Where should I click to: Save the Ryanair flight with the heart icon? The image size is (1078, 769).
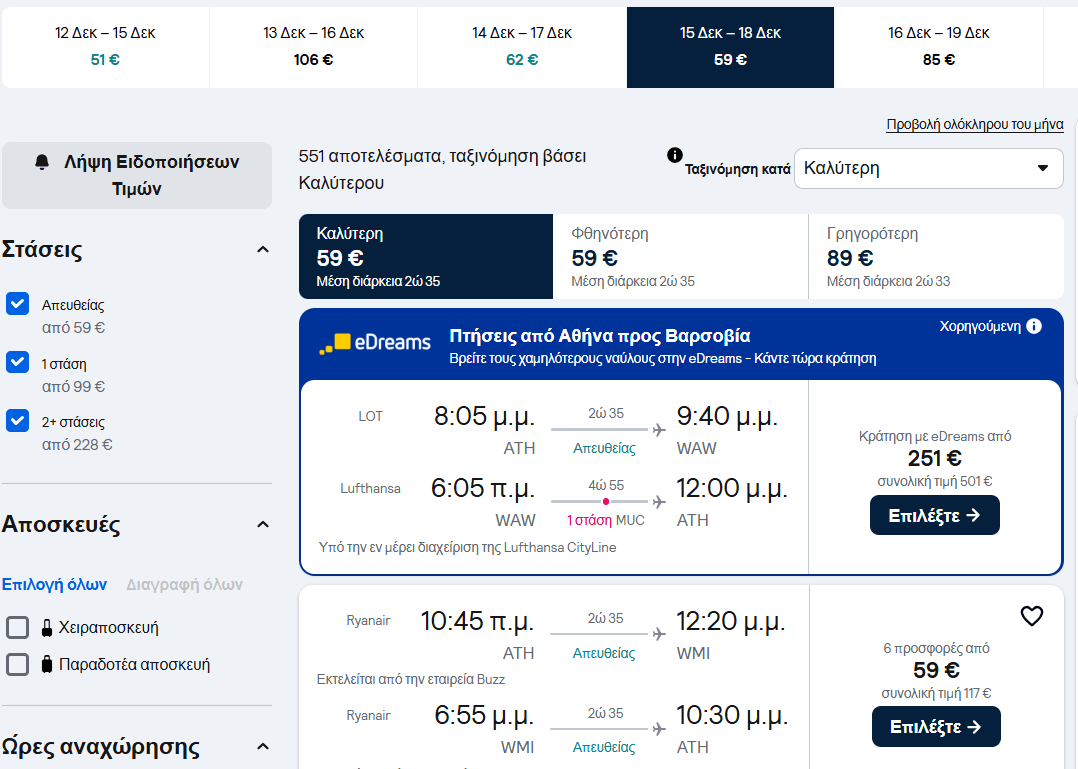tap(1031, 616)
